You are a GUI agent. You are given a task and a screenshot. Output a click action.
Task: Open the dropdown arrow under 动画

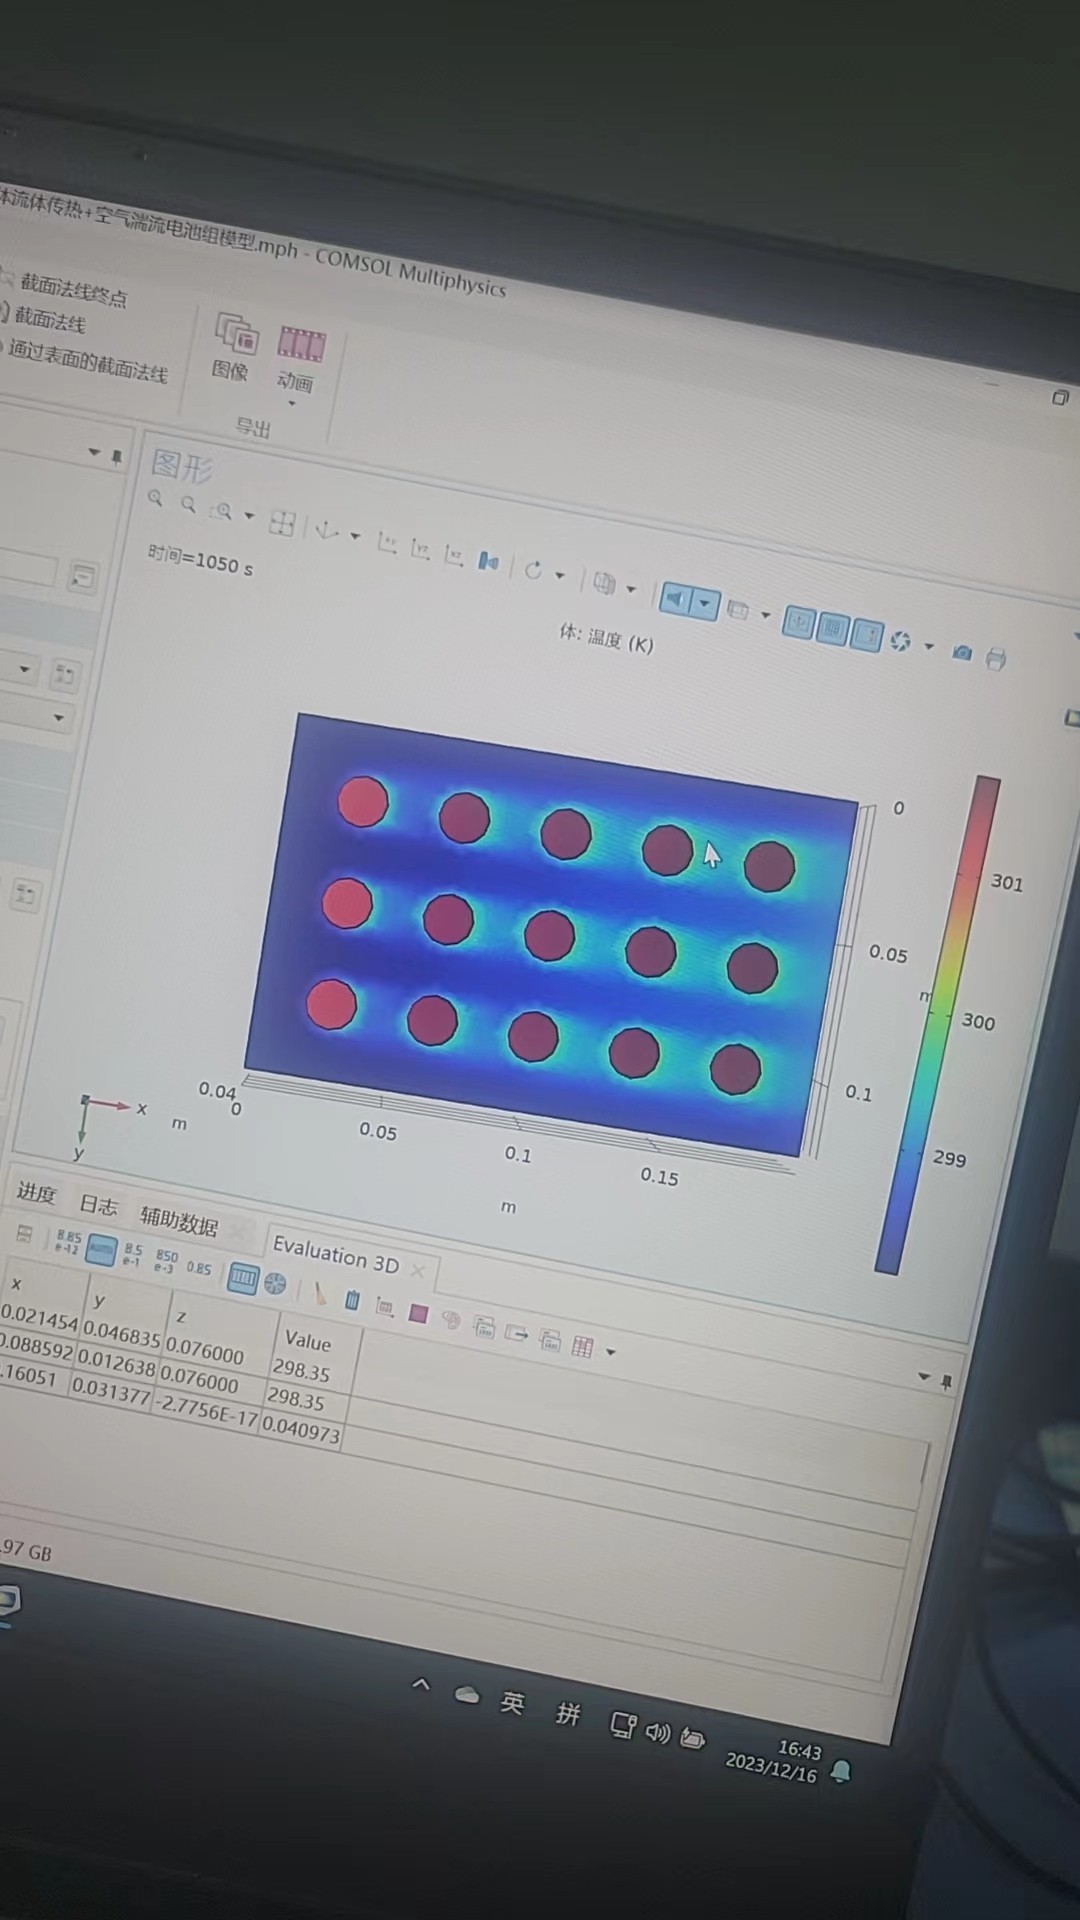click(292, 404)
